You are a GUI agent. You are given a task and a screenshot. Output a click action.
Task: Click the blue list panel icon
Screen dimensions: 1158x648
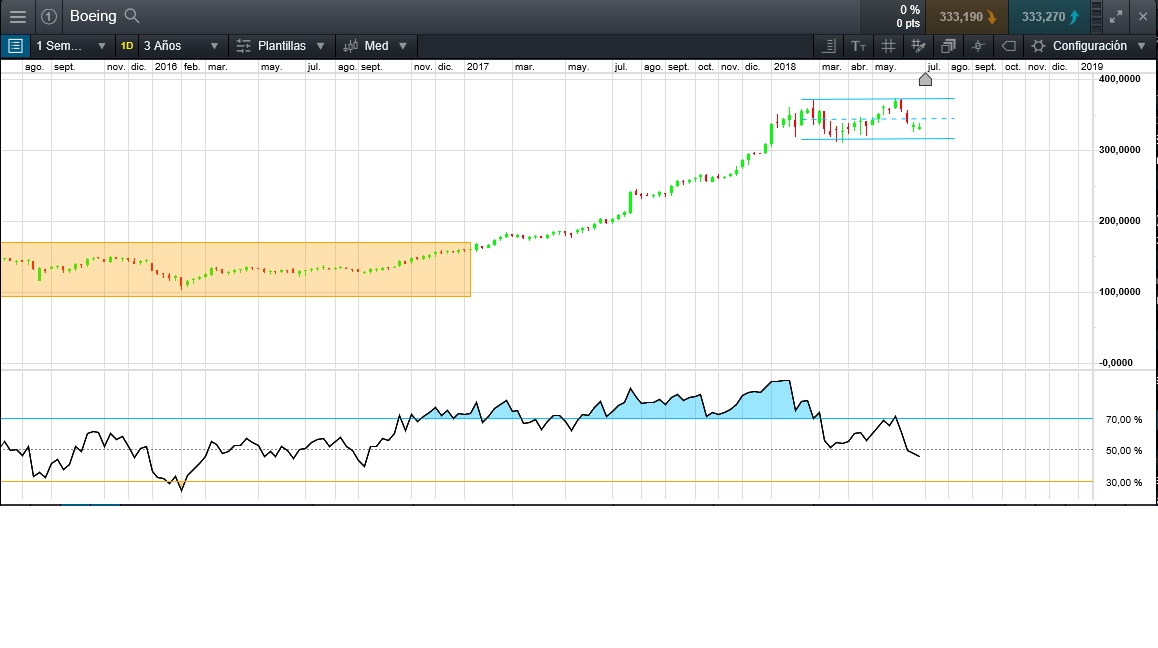14,46
